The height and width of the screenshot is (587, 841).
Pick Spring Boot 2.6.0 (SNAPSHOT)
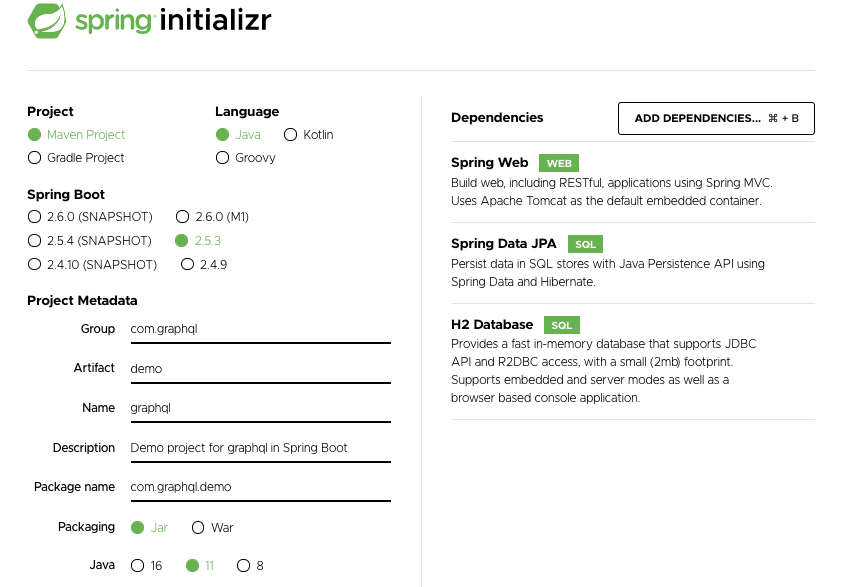[35, 217]
